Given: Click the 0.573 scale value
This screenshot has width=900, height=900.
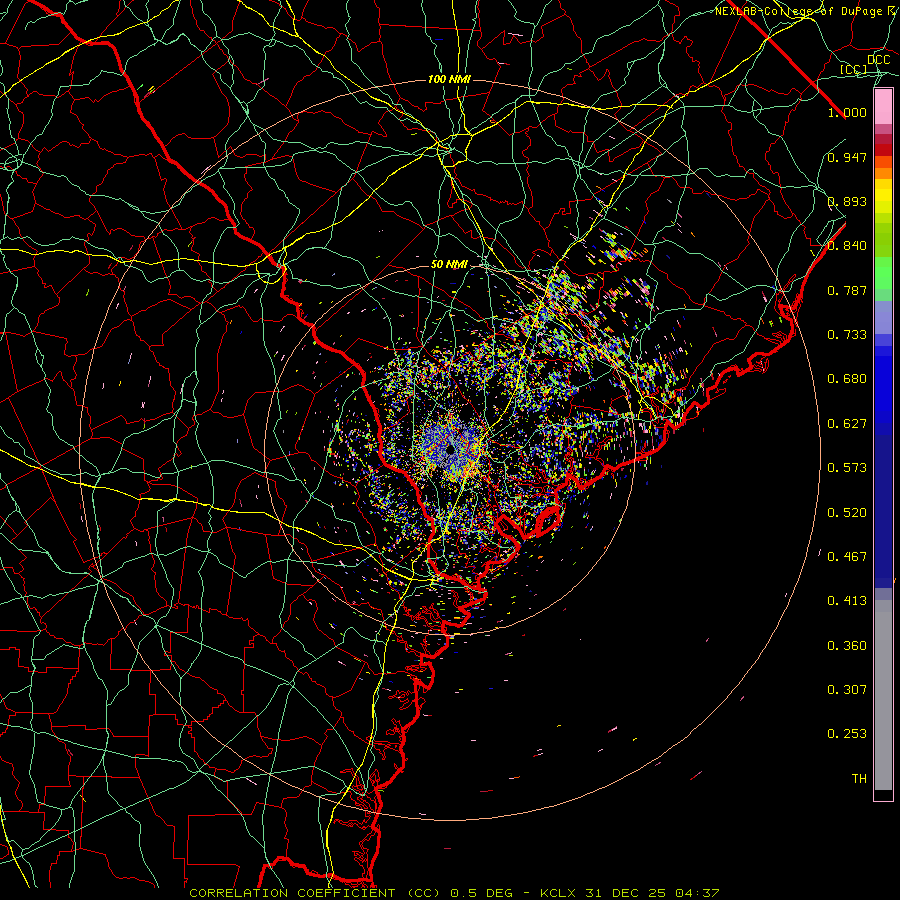Looking at the screenshot, I should [x=847, y=468].
